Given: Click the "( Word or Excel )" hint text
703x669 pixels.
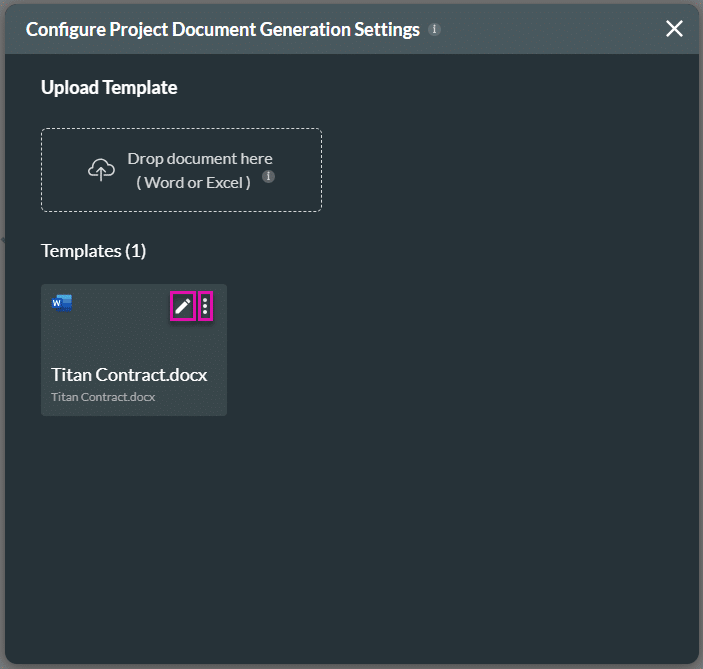Looking at the screenshot, I should [x=194, y=182].
